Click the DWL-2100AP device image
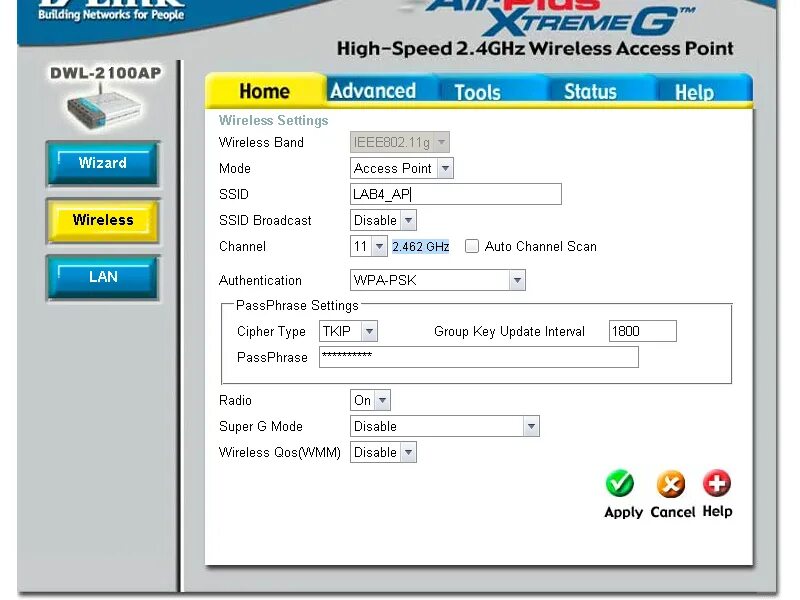 [104, 108]
